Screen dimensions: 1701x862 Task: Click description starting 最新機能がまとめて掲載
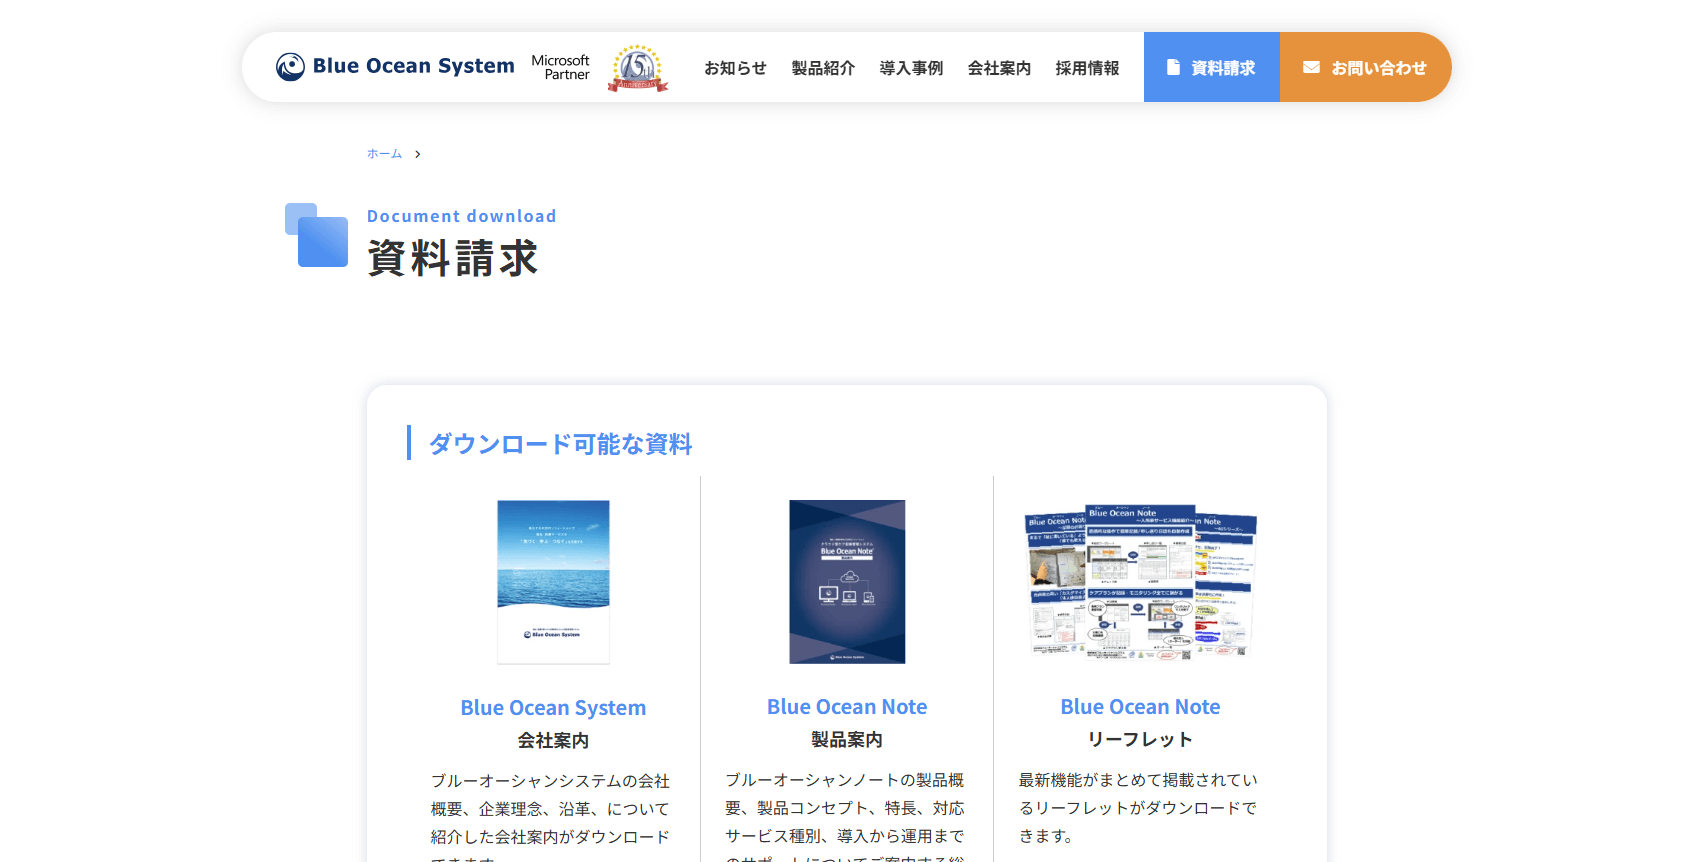click(1138, 808)
